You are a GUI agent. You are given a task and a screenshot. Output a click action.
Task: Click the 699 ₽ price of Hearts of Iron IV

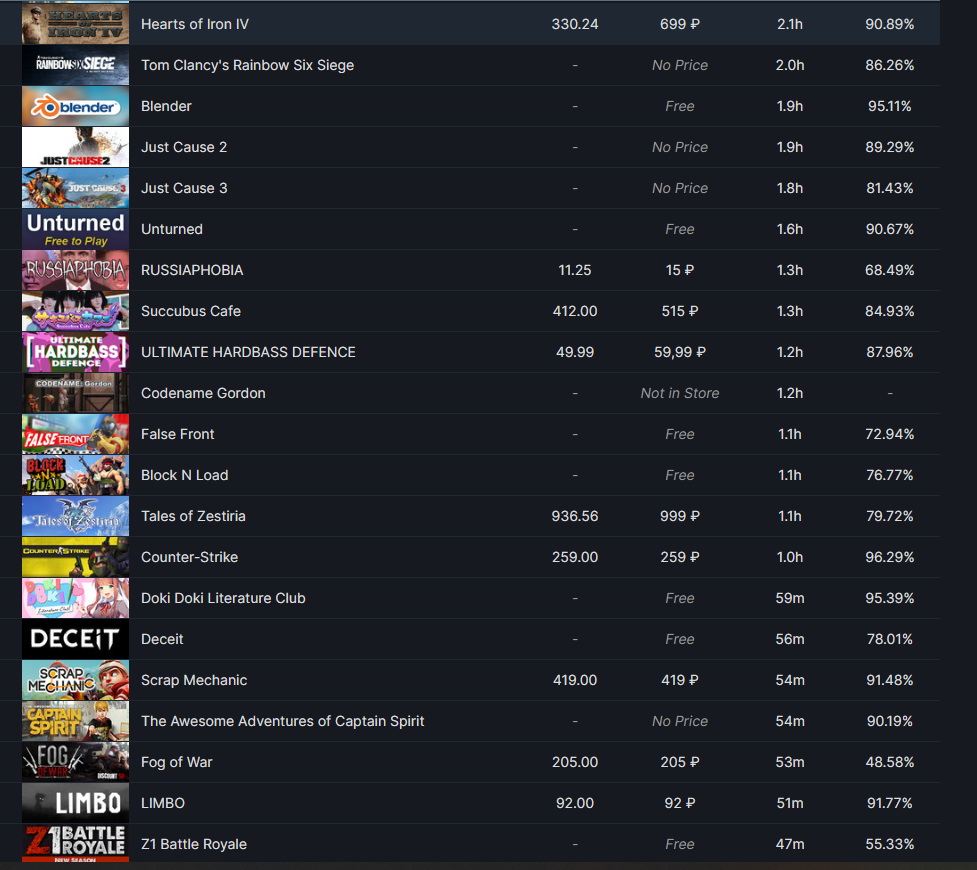pyautogui.click(x=680, y=24)
